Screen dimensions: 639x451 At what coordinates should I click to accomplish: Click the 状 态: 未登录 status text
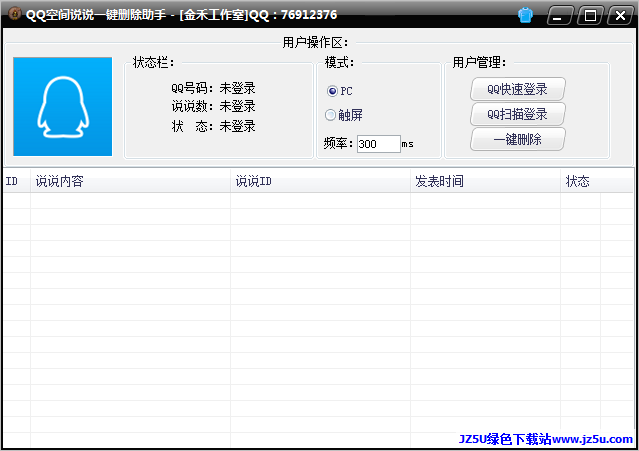[x=213, y=126]
